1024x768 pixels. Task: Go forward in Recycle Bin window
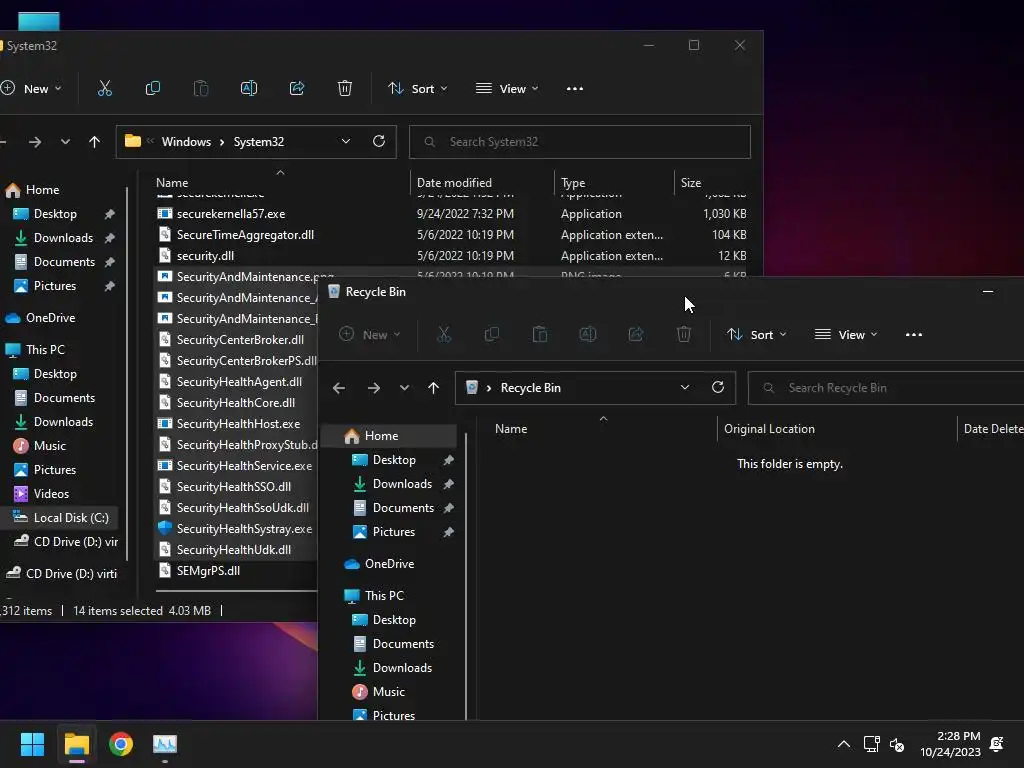[x=374, y=388]
